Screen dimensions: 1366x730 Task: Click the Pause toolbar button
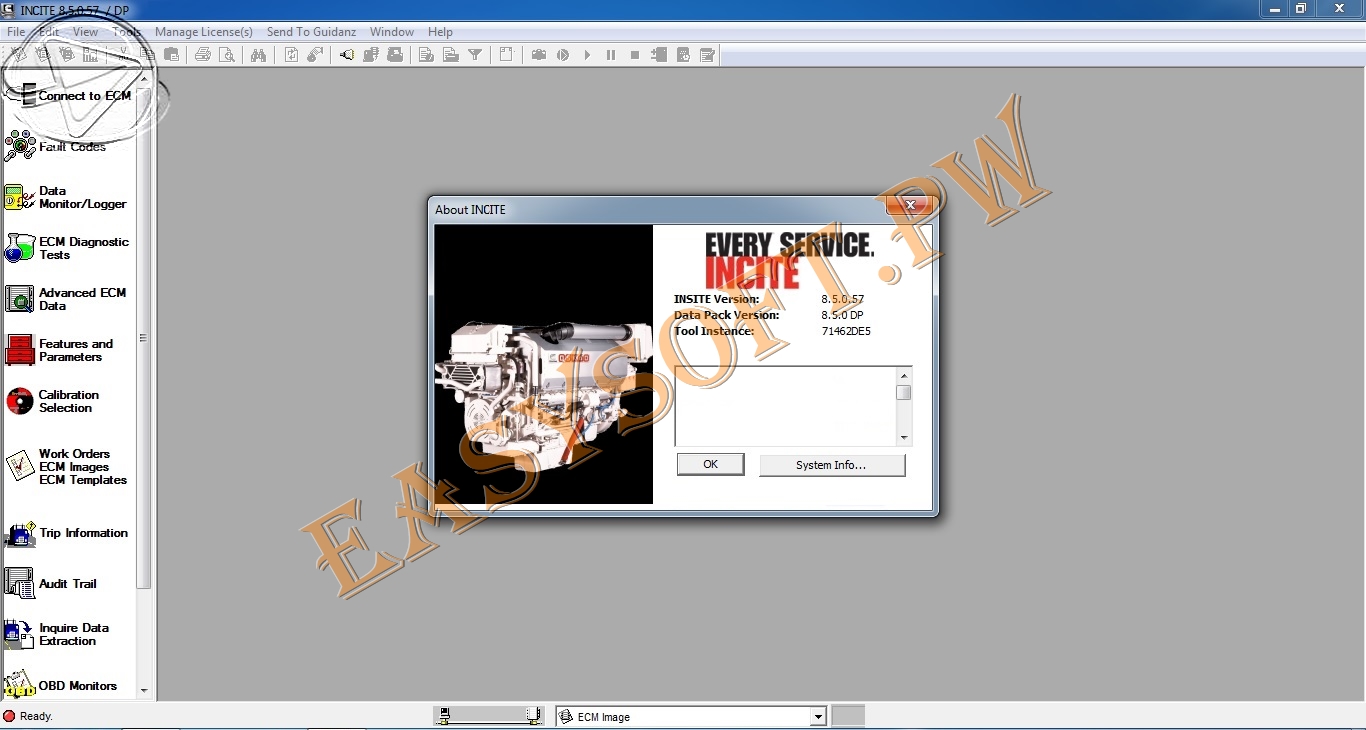click(x=611, y=55)
